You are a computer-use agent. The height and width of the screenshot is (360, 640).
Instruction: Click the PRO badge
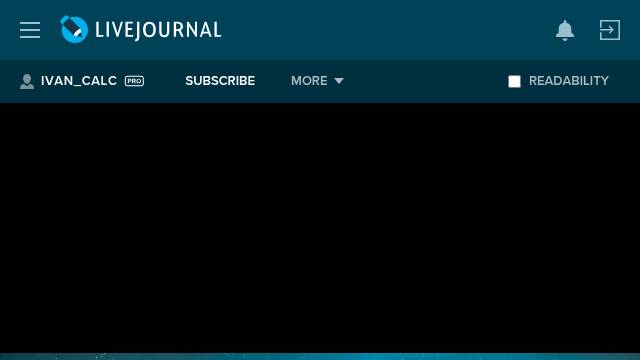(134, 81)
